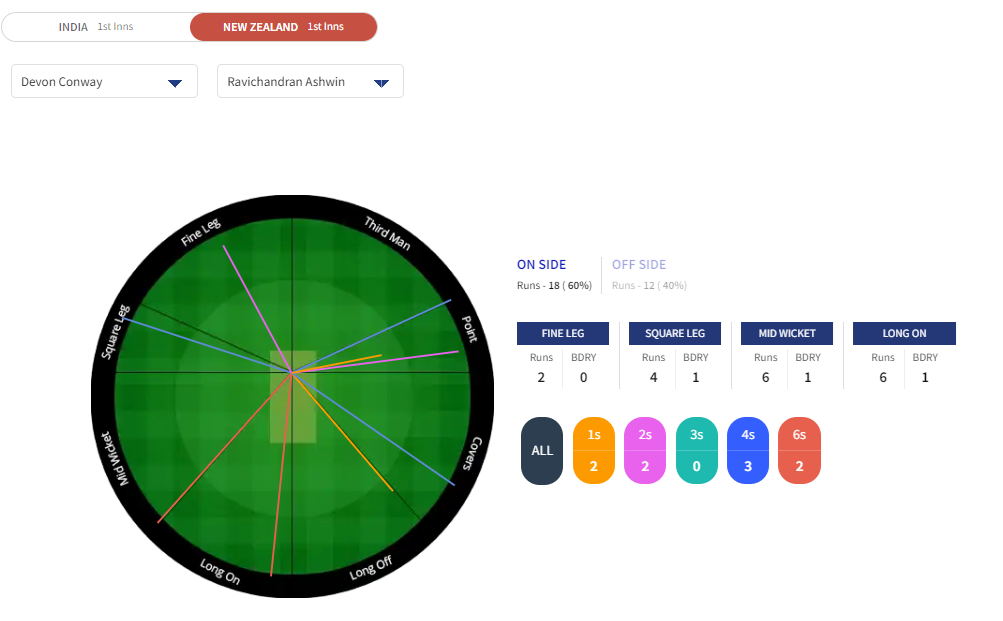
Task: Click the FINE LEG zone header
Action: point(562,333)
